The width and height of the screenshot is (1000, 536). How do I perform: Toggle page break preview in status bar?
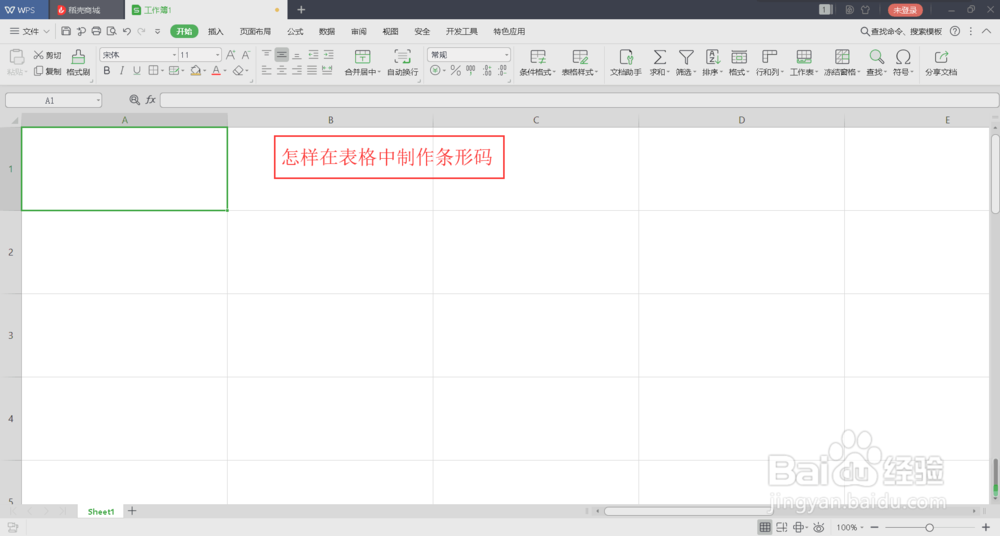pyautogui.click(x=781, y=527)
